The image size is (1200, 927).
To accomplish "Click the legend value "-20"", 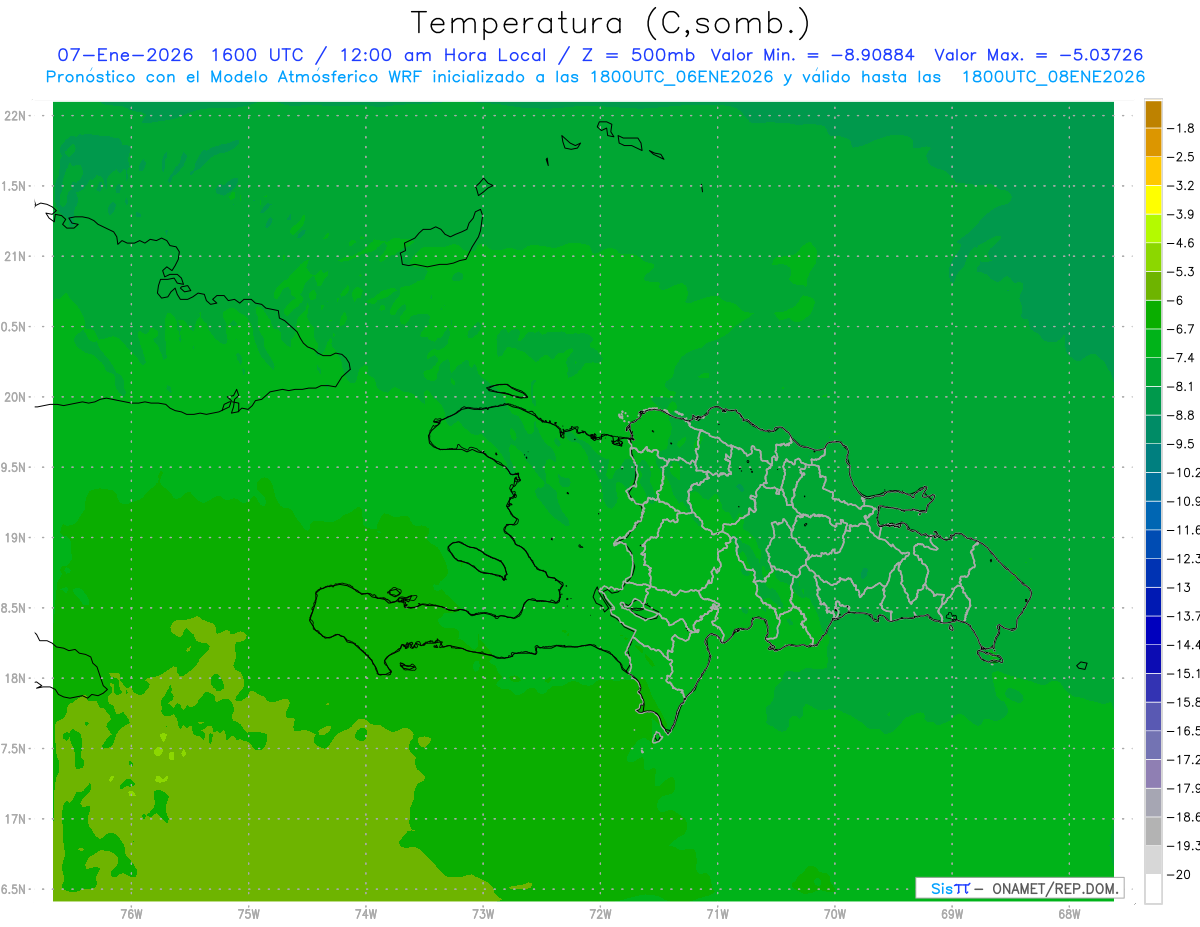I will (x=1178, y=874).
